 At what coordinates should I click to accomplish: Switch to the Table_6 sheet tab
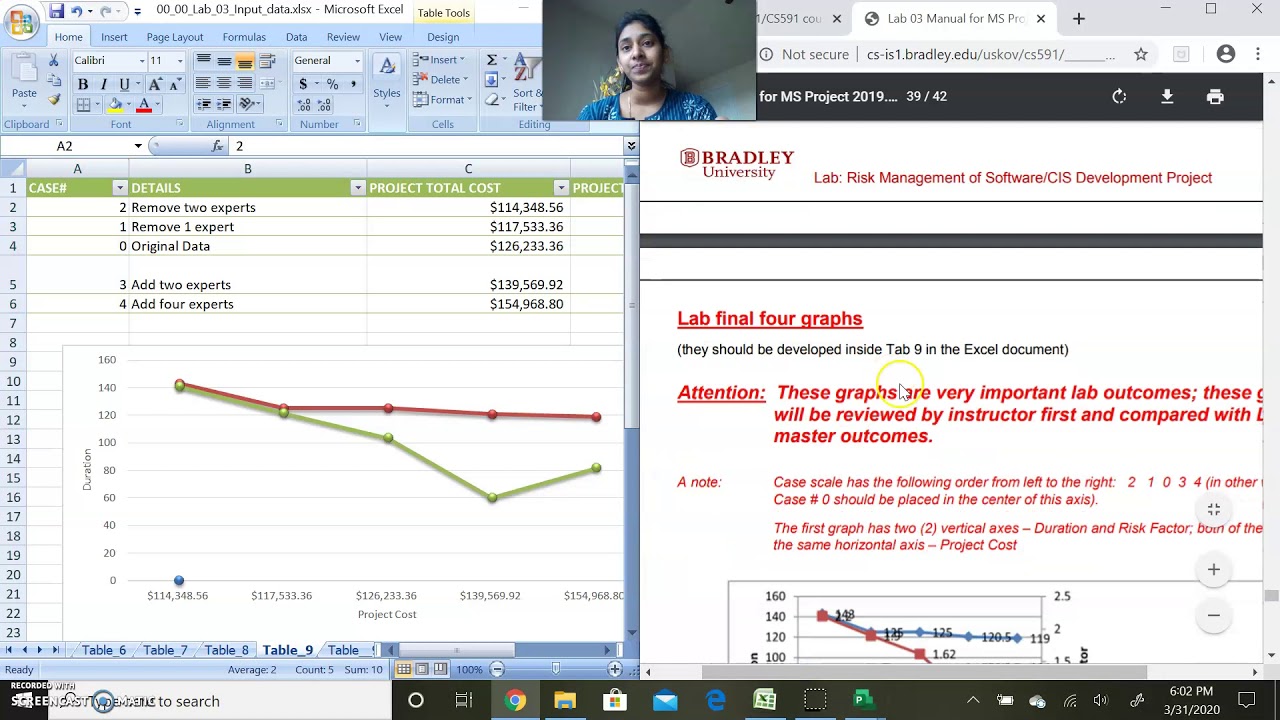(x=104, y=650)
